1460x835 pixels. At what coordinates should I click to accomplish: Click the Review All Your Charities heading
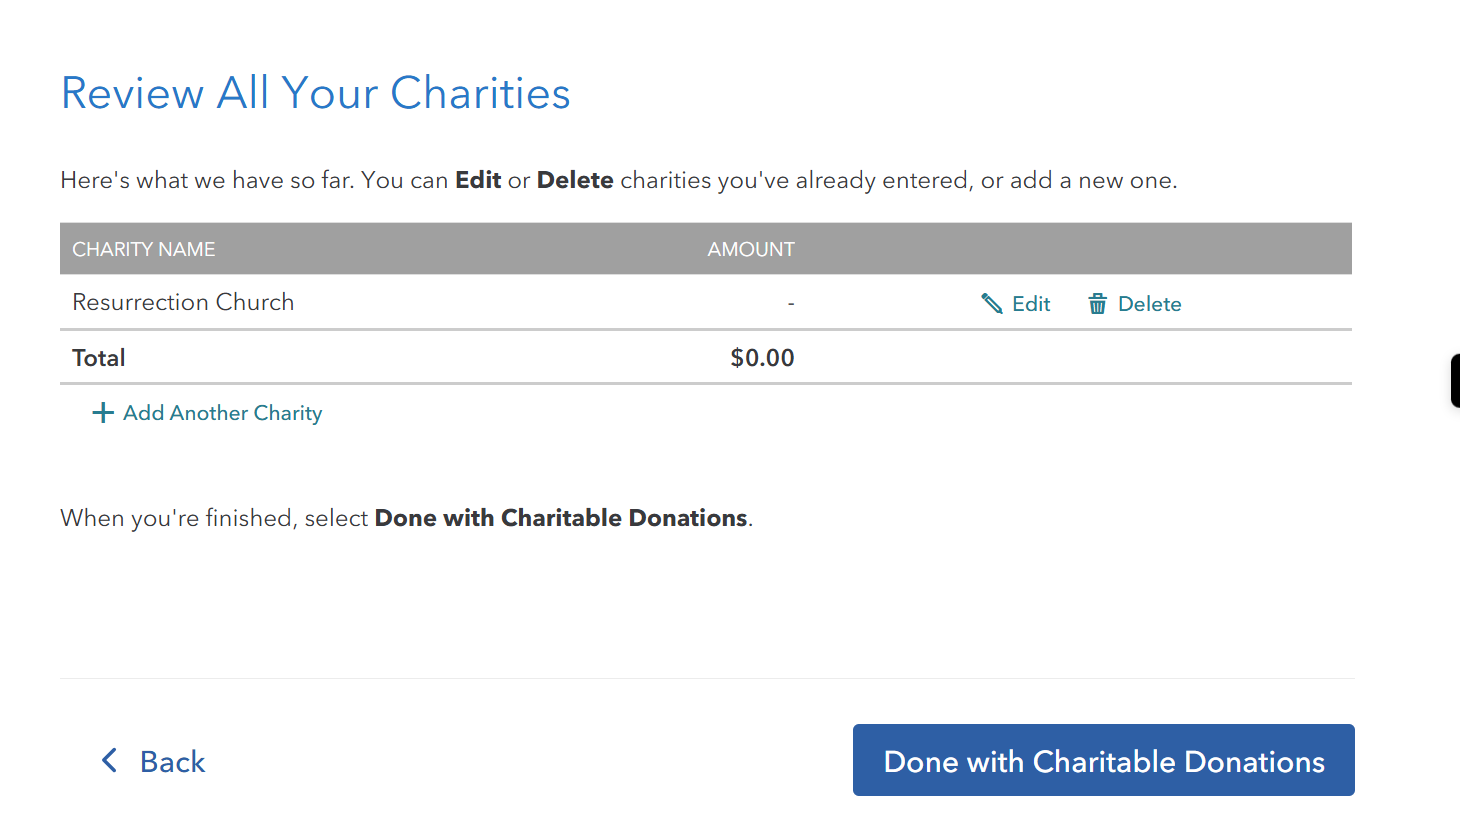click(315, 93)
